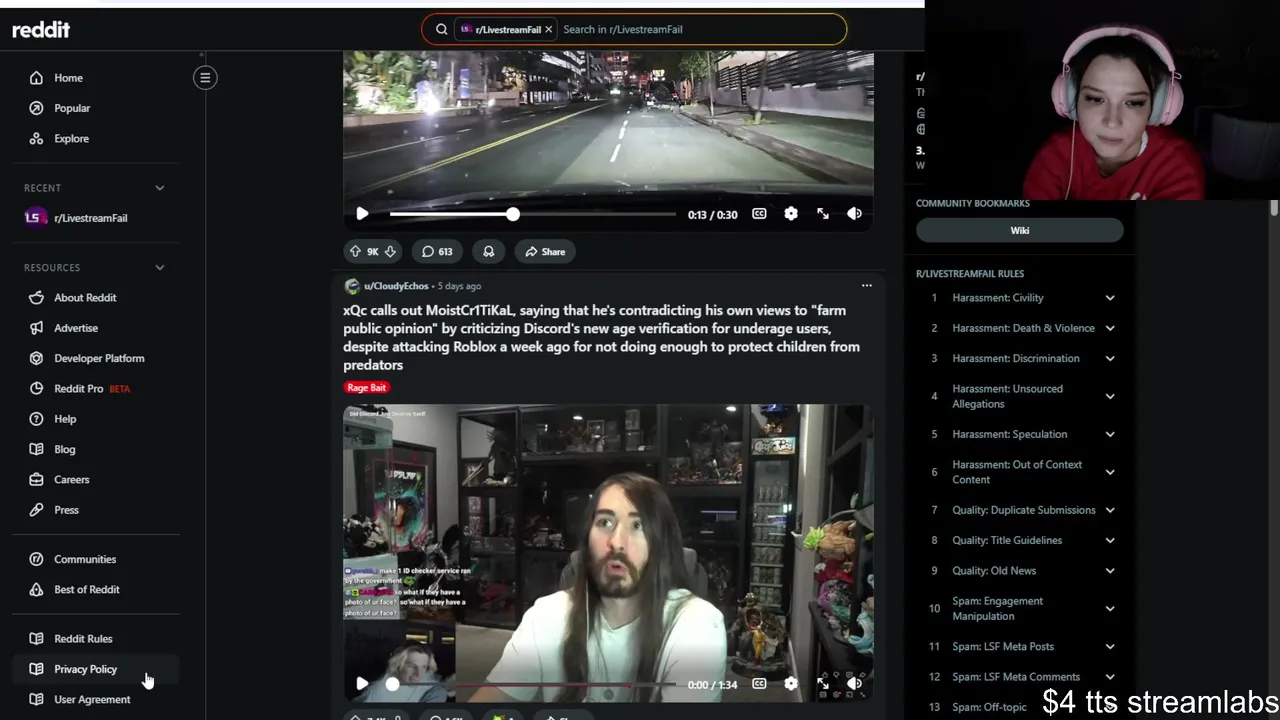
Task: Enter fullscreen on the top video
Action: tap(823, 214)
